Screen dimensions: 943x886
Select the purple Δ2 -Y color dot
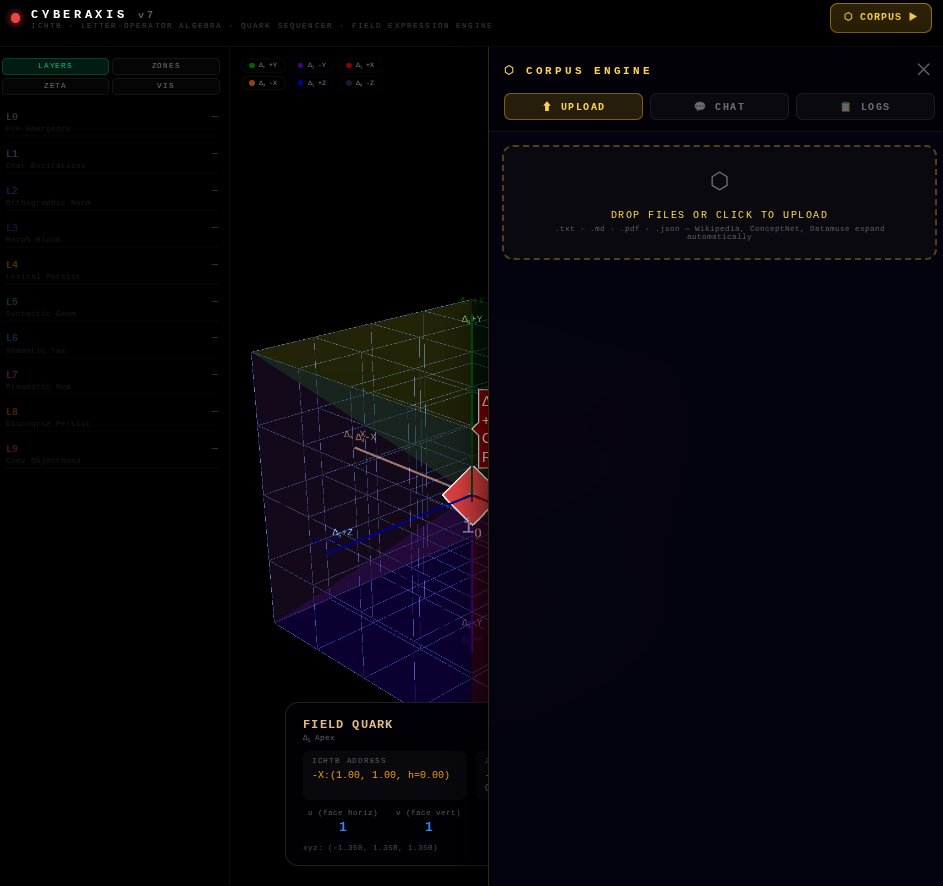300,65
